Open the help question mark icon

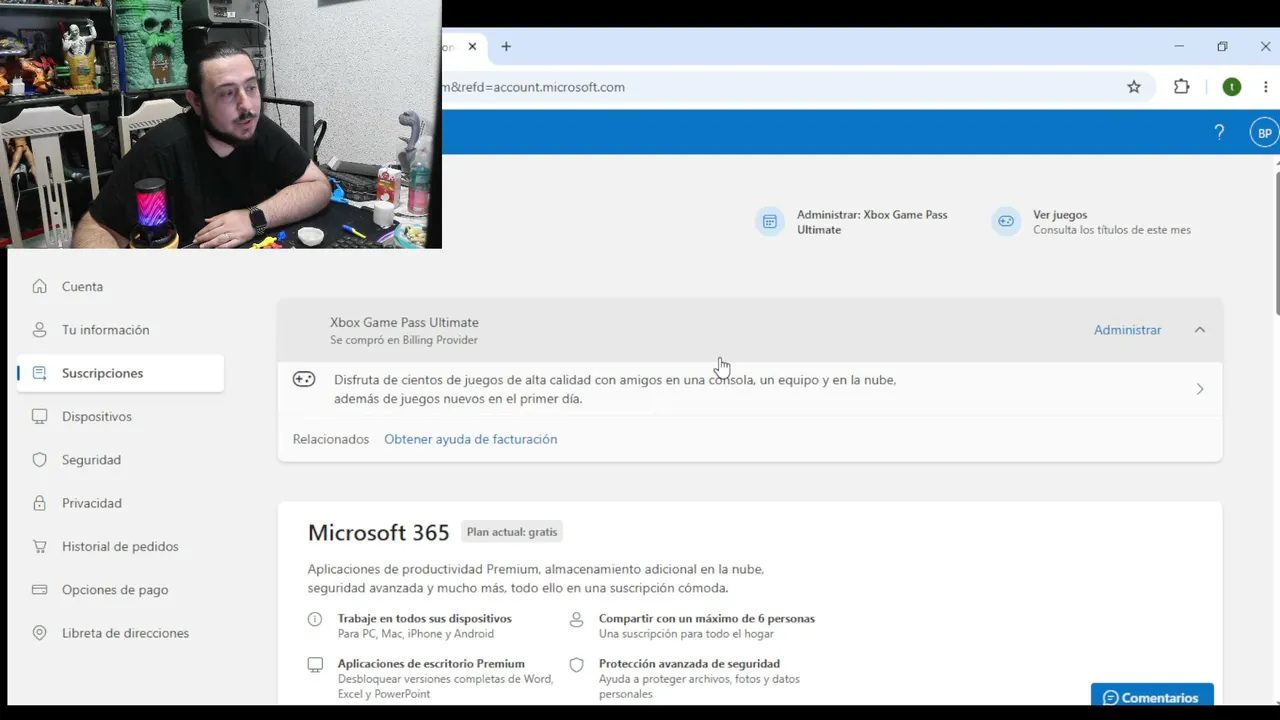point(1219,132)
